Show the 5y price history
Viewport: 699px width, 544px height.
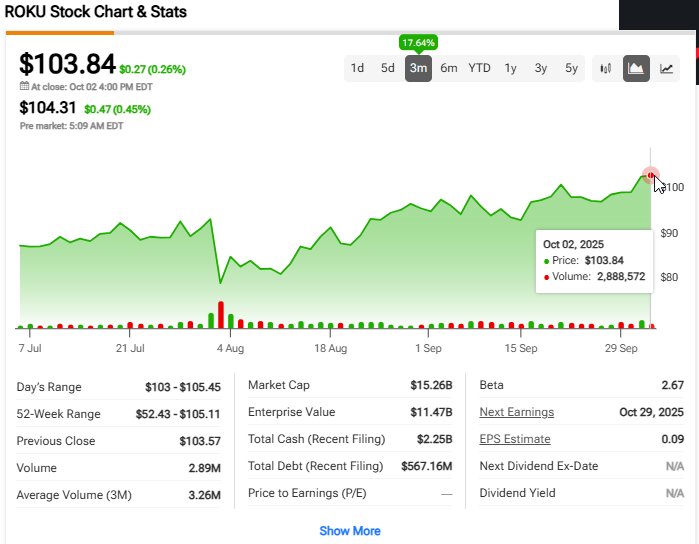pyautogui.click(x=571, y=69)
